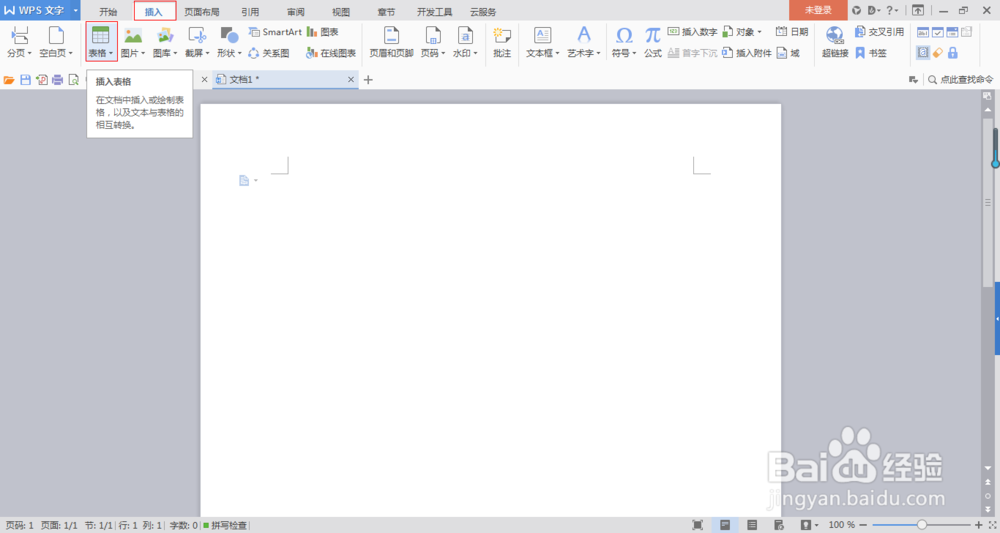This screenshot has width=1000, height=533.
Task: Add a new document tab with plus
Action: click(368, 80)
